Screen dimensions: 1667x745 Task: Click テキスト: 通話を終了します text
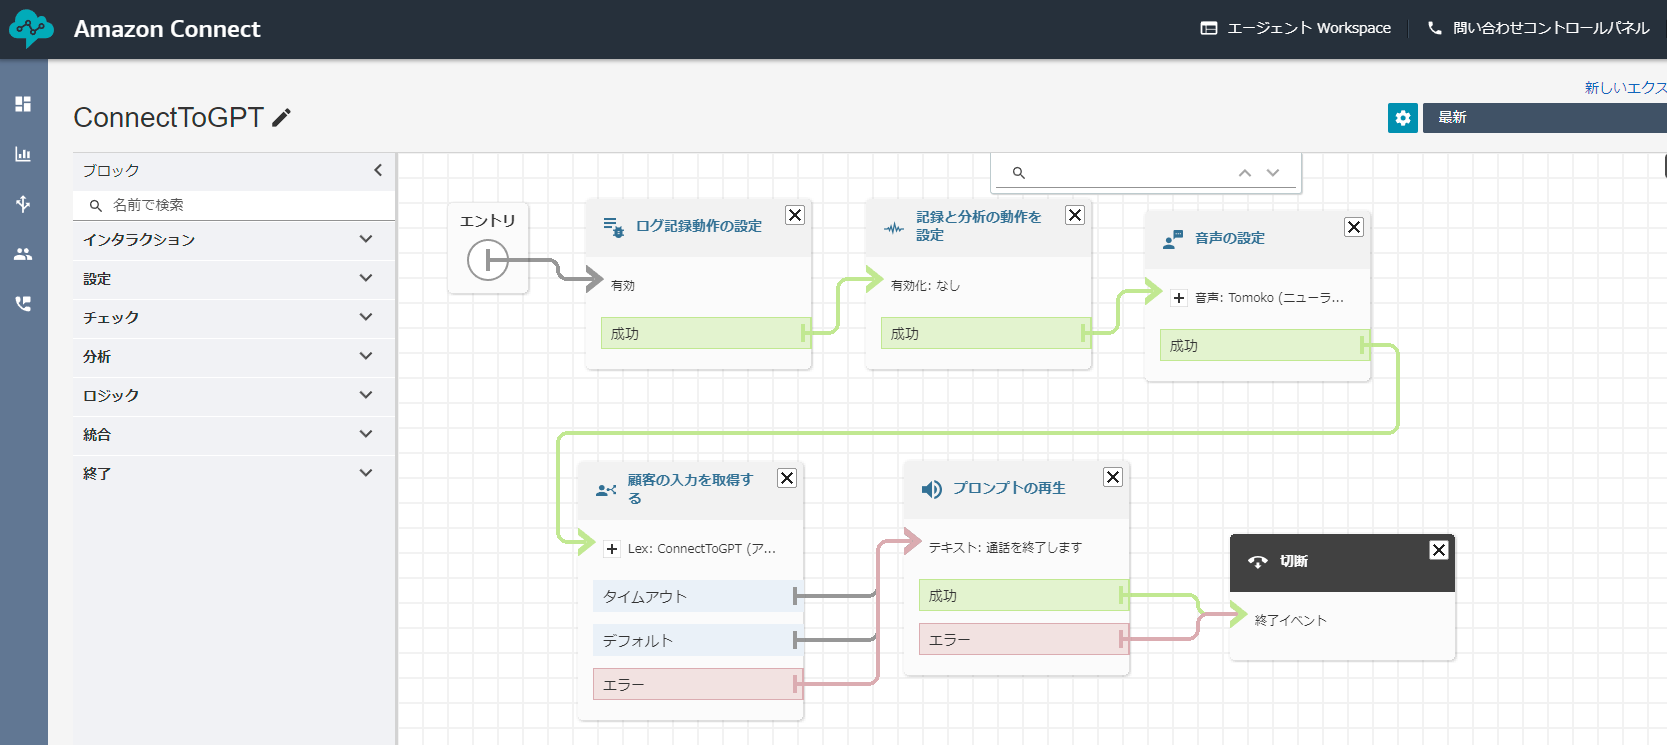click(1005, 548)
